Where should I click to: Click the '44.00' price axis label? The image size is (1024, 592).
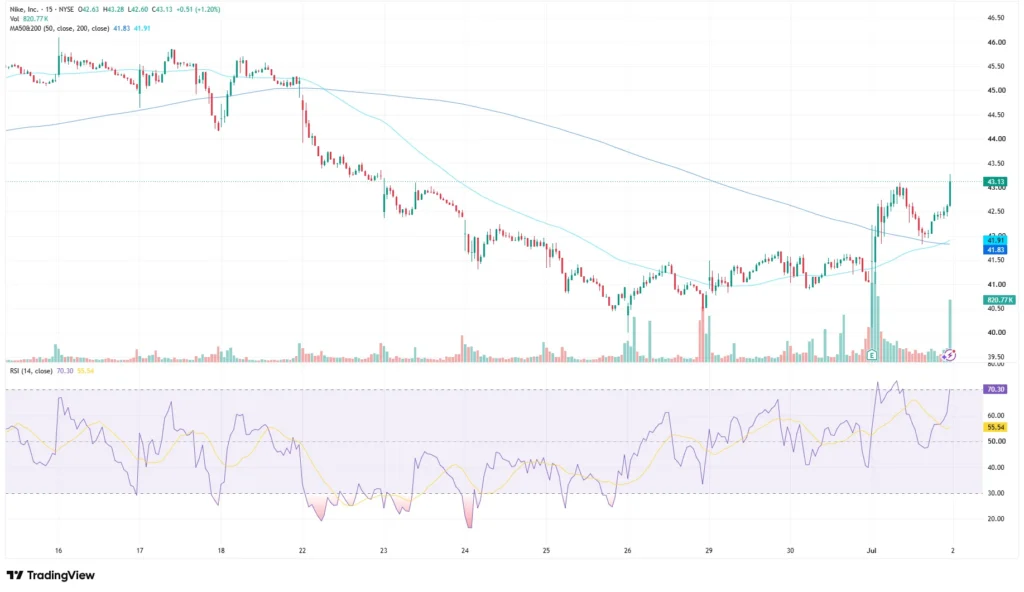click(996, 139)
